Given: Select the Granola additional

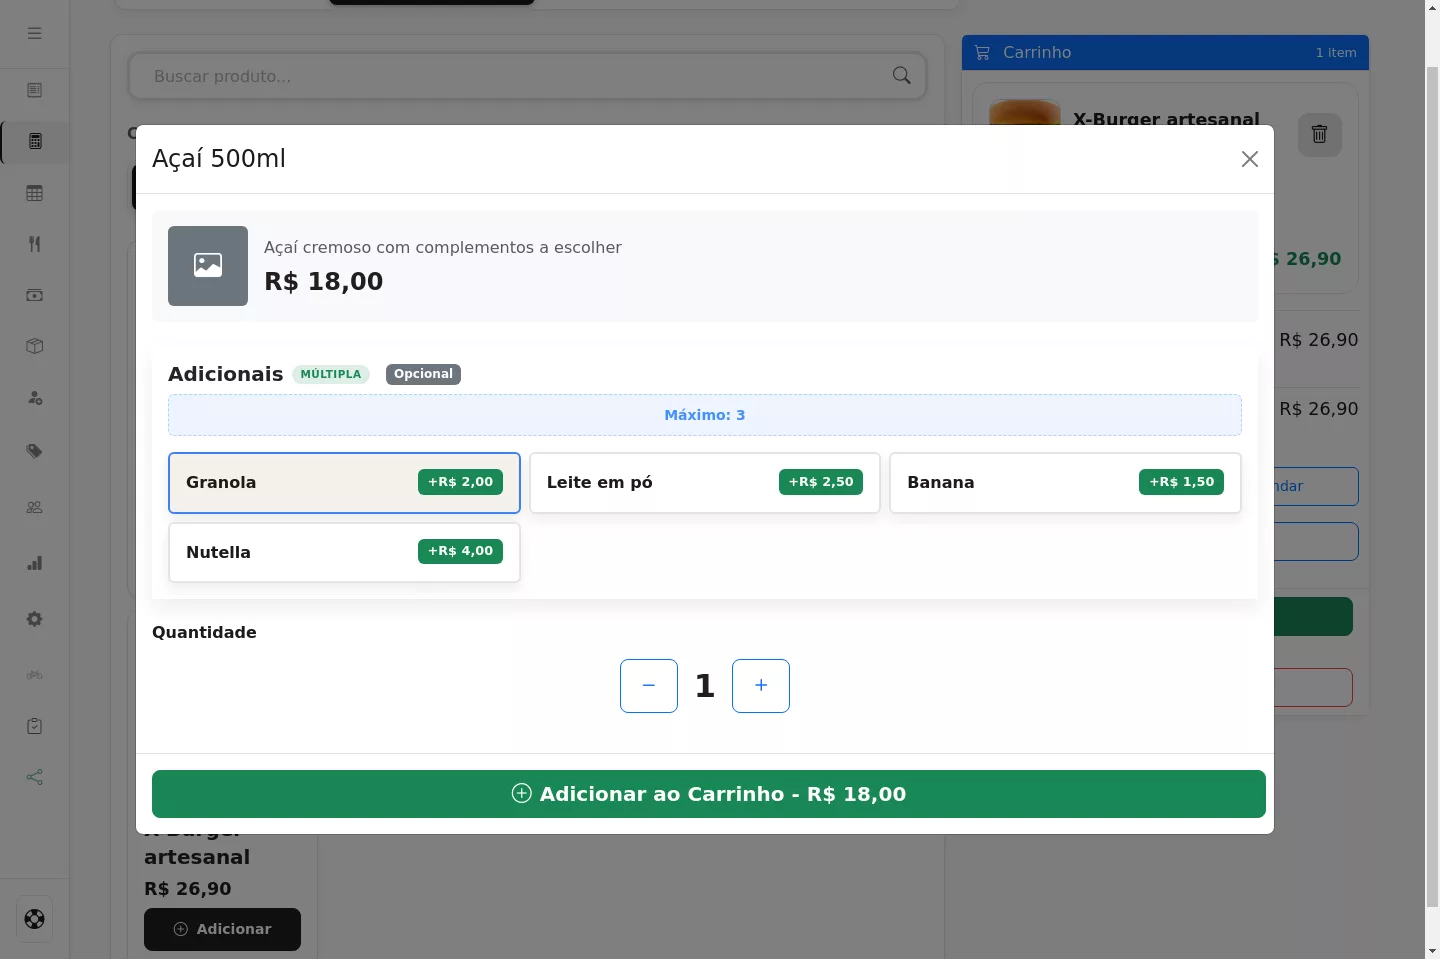Looking at the screenshot, I should point(344,483).
